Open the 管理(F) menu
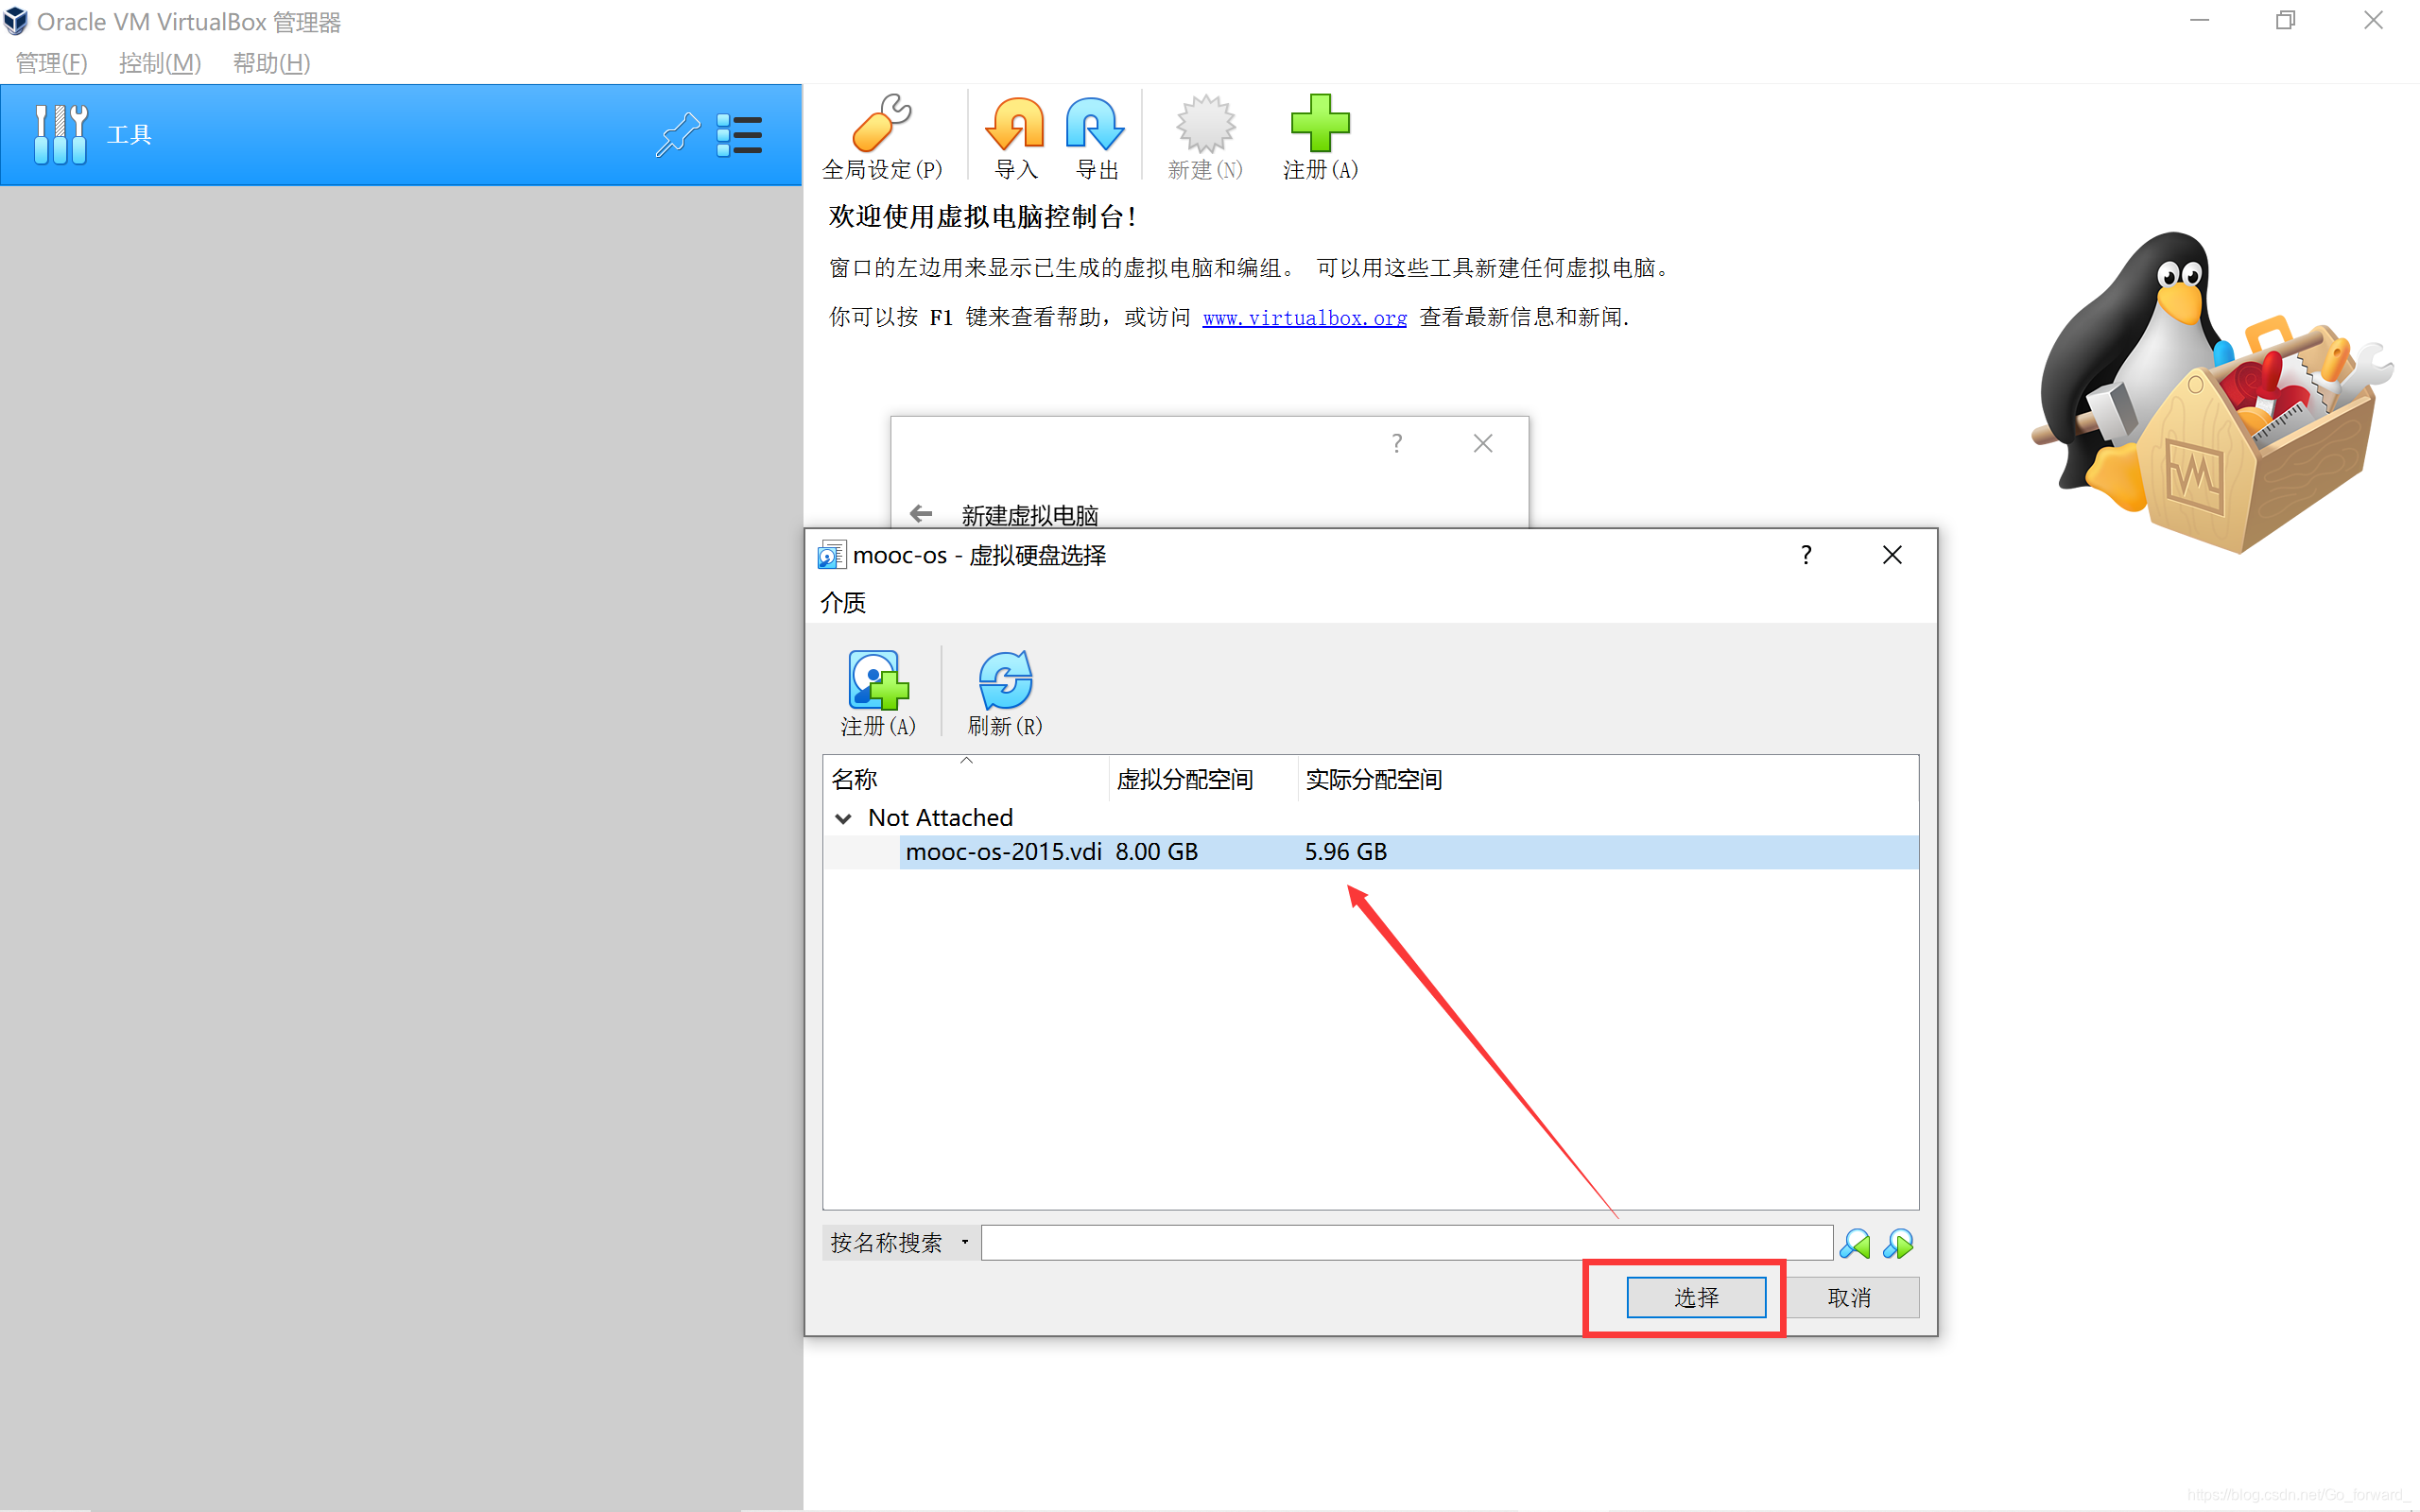The width and height of the screenshot is (2420, 1512). tap(52, 63)
